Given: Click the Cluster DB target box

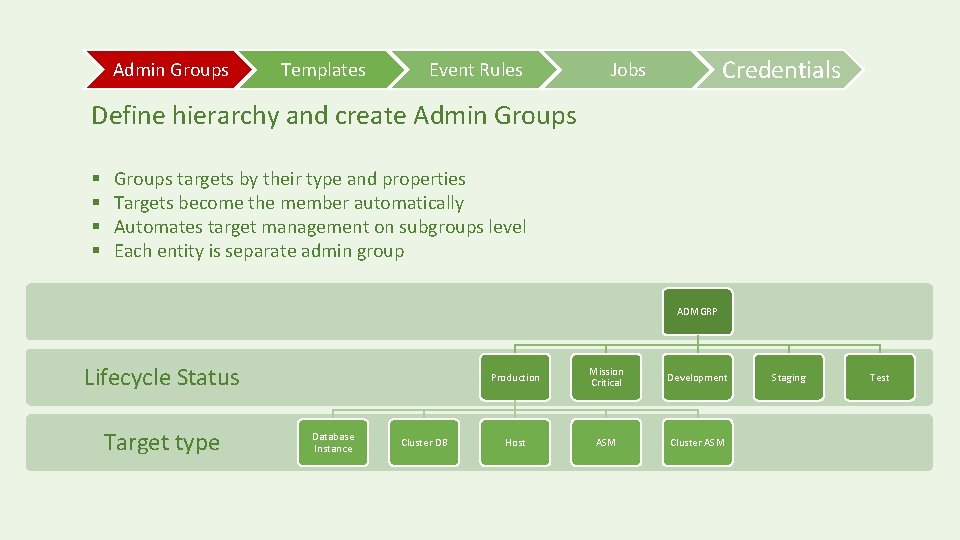Looking at the screenshot, I should pos(424,443).
